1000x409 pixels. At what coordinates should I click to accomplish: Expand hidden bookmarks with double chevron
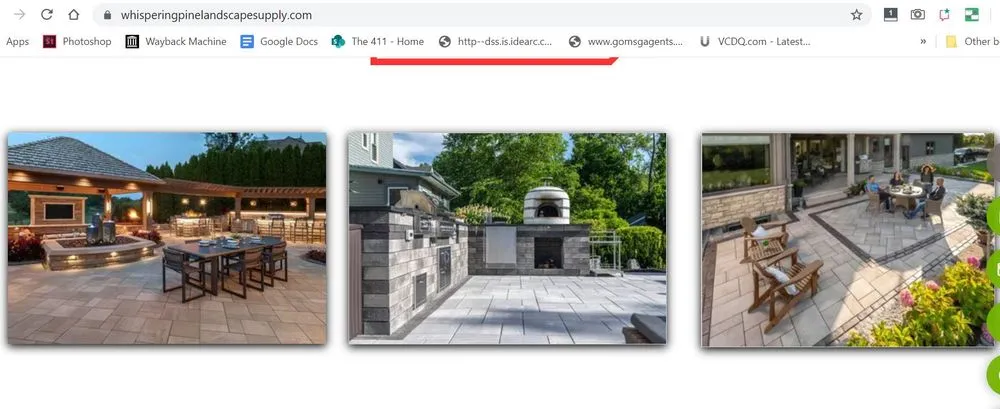pos(923,42)
